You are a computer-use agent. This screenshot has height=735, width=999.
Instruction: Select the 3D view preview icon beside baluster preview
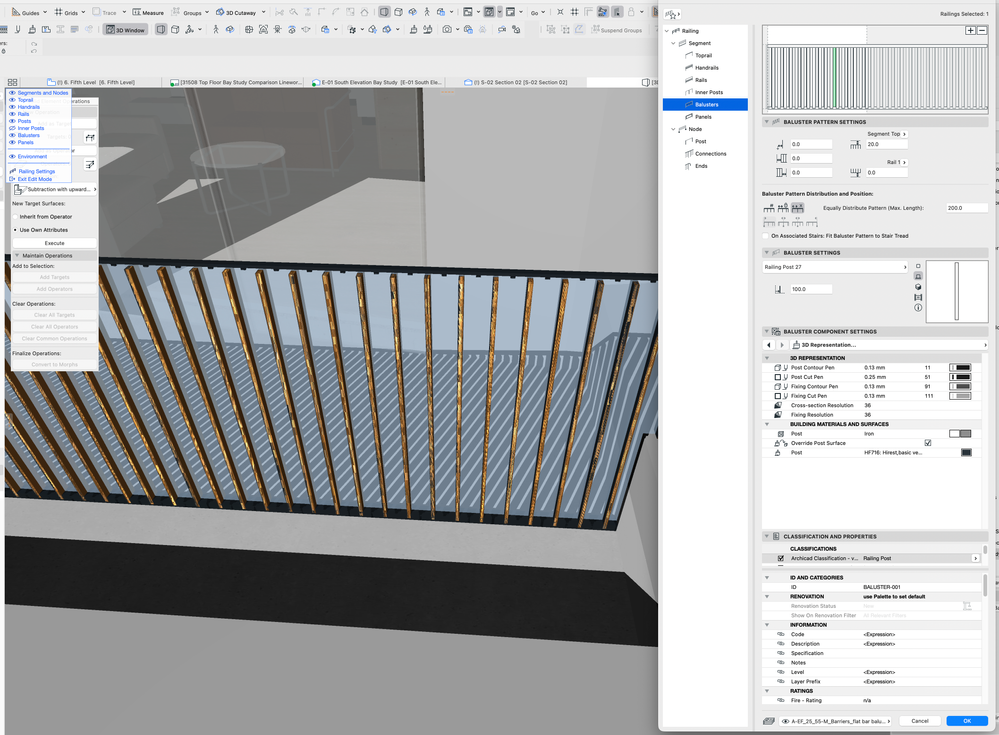click(917, 287)
